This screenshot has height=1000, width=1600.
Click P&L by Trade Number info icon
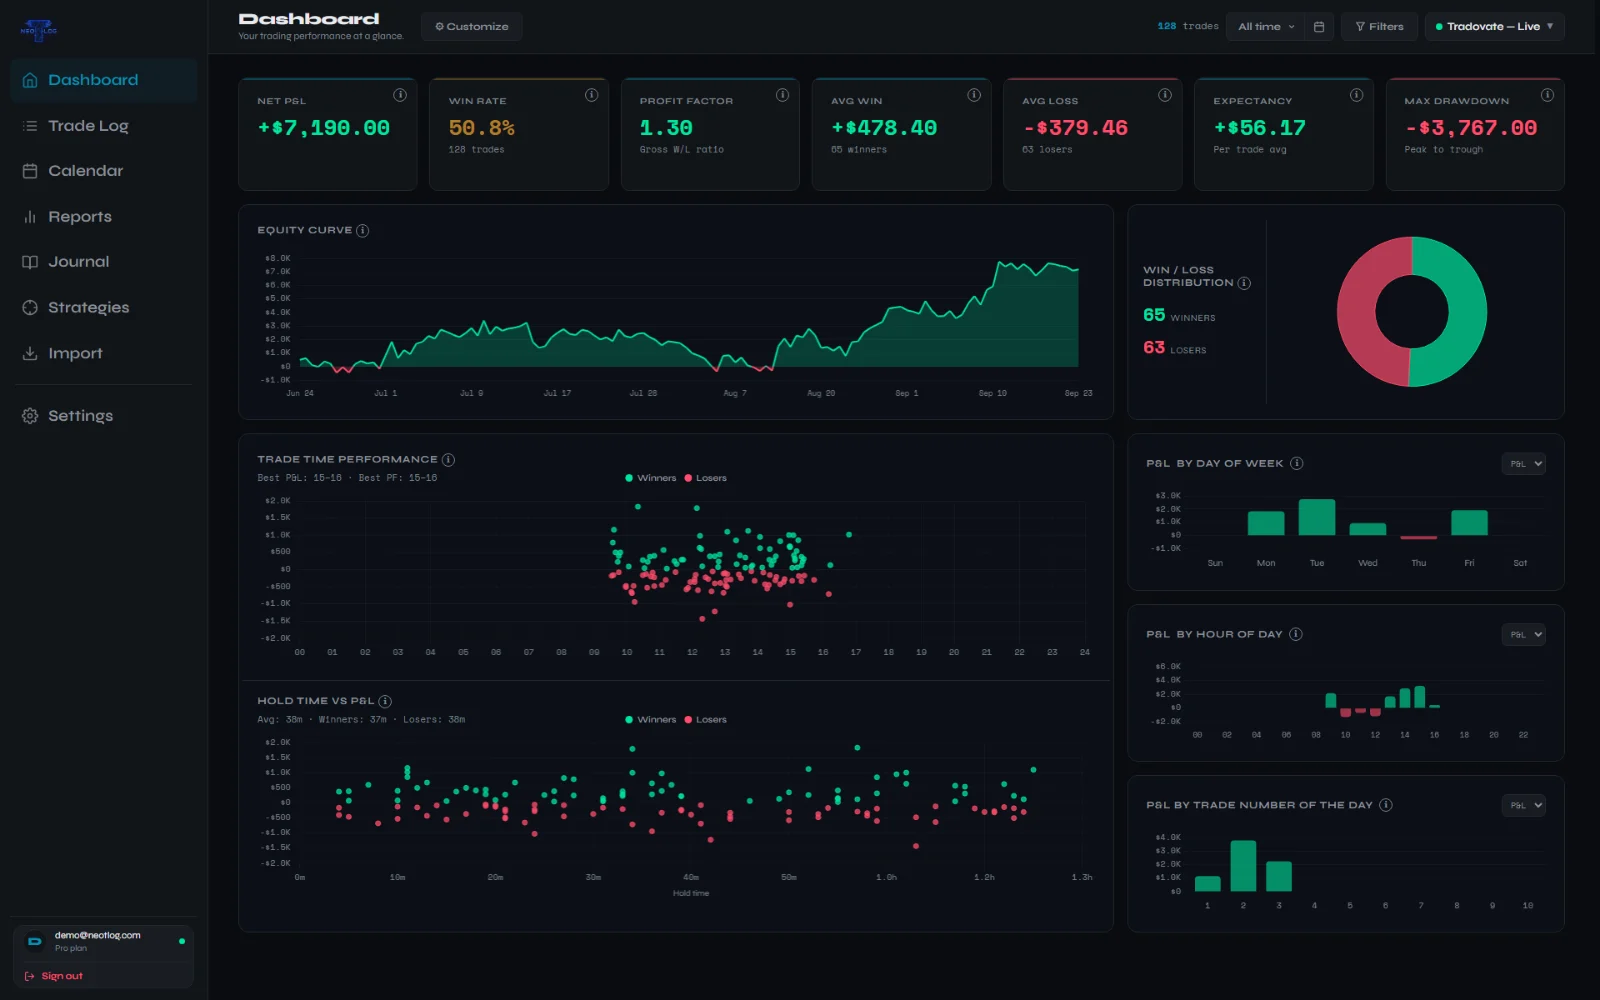click(x=1385, y=805)
